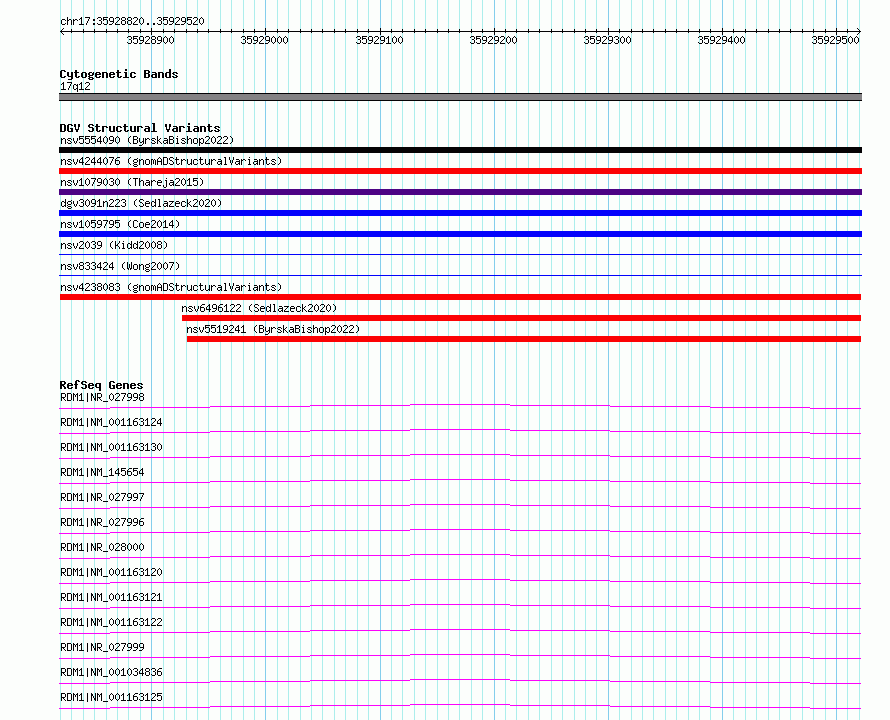Open variant nsv6496122 (Sedlazeck2020)
The height and width of the screenshot is (720, 890).
259,308
